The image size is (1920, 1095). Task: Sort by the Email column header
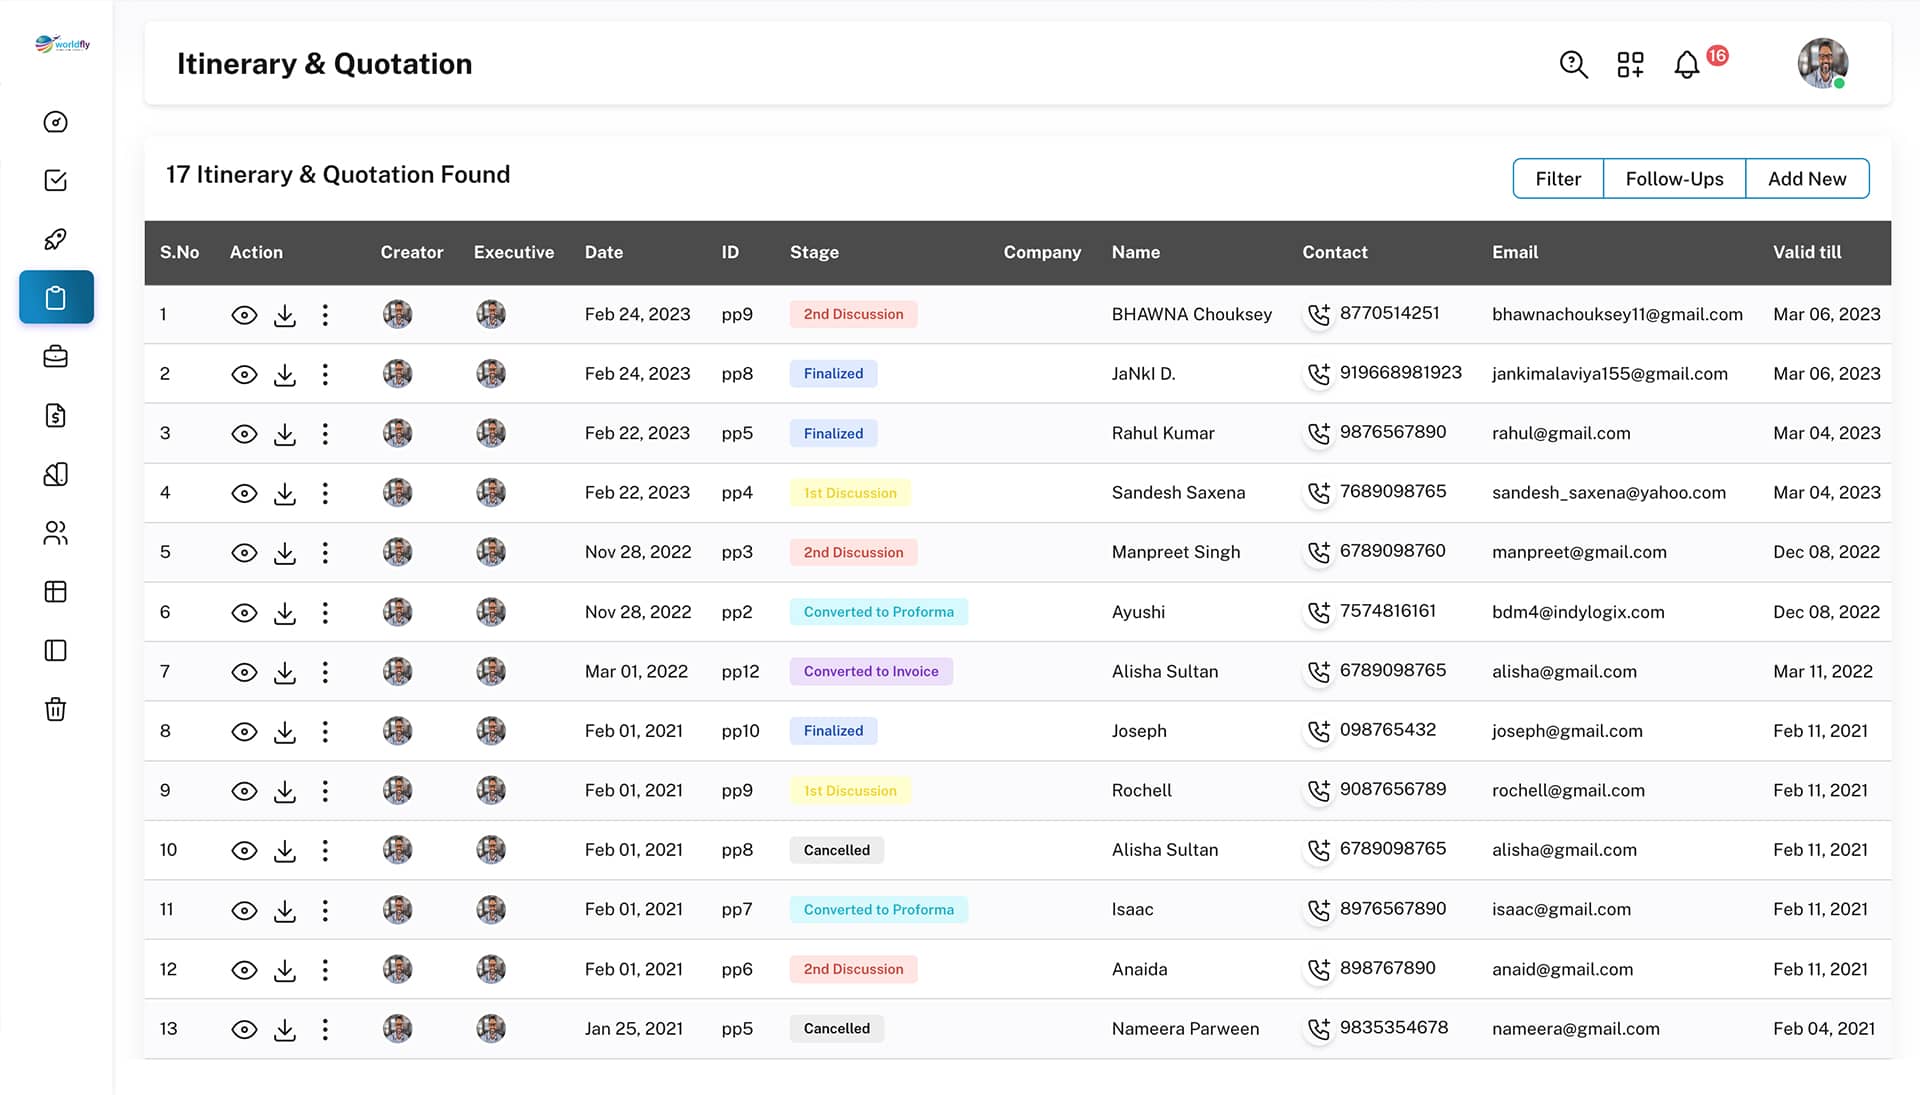1515,253
